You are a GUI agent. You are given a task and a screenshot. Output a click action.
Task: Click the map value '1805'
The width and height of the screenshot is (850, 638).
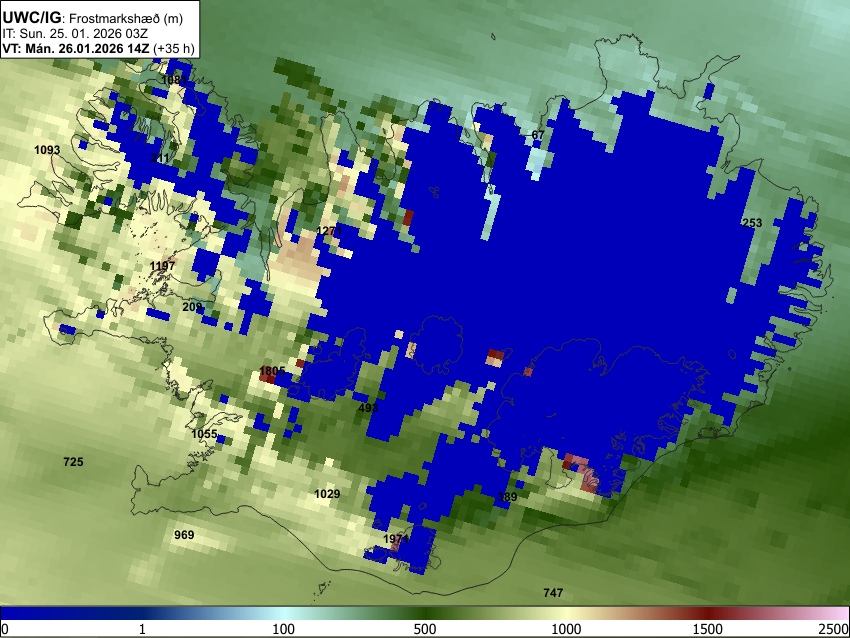point(272,371)
